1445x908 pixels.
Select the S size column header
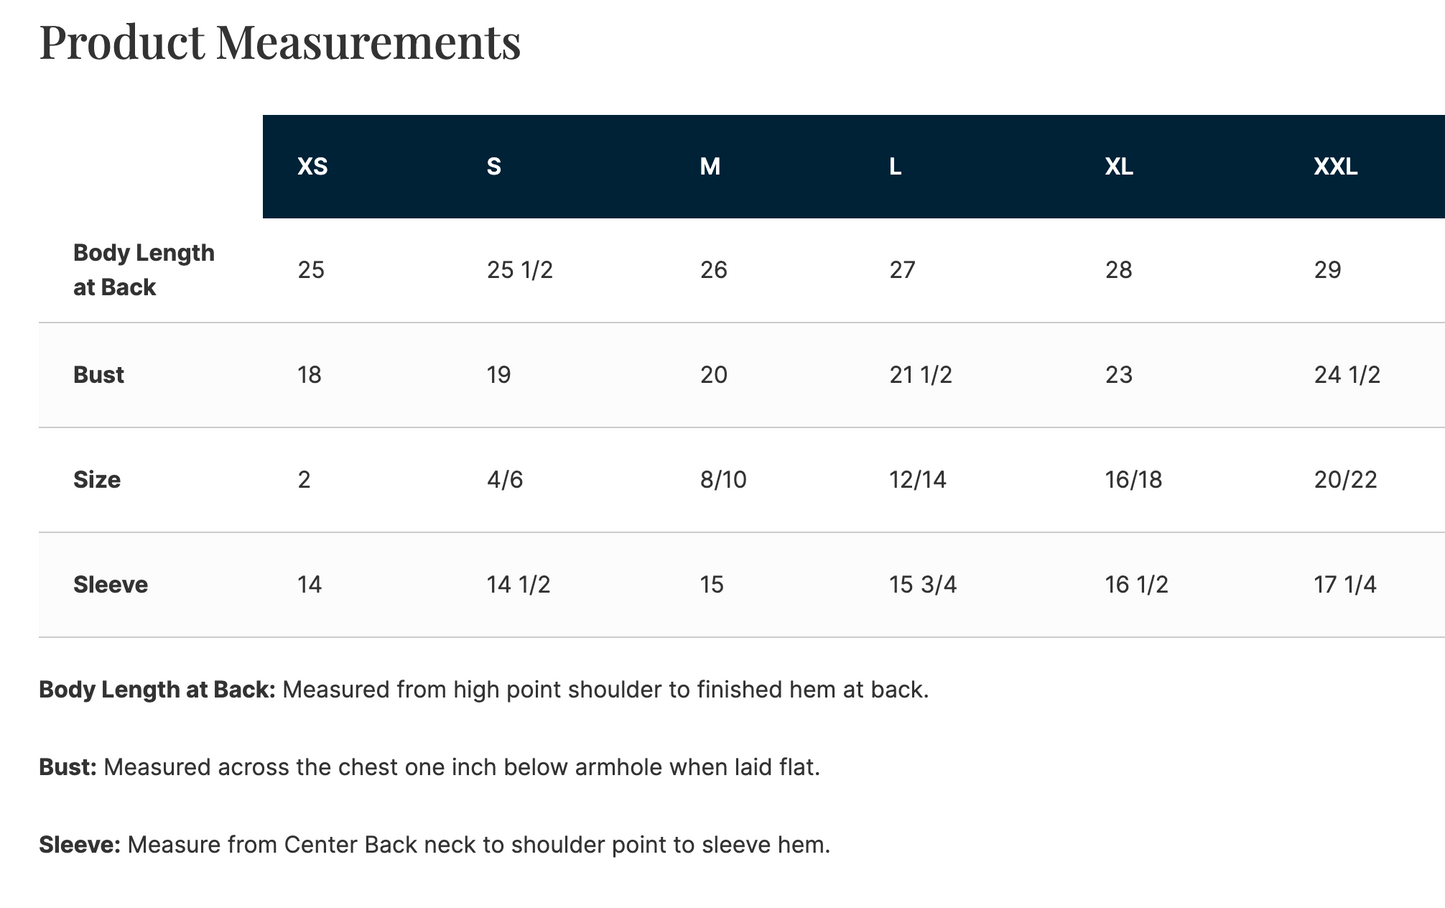click(494, 167)
